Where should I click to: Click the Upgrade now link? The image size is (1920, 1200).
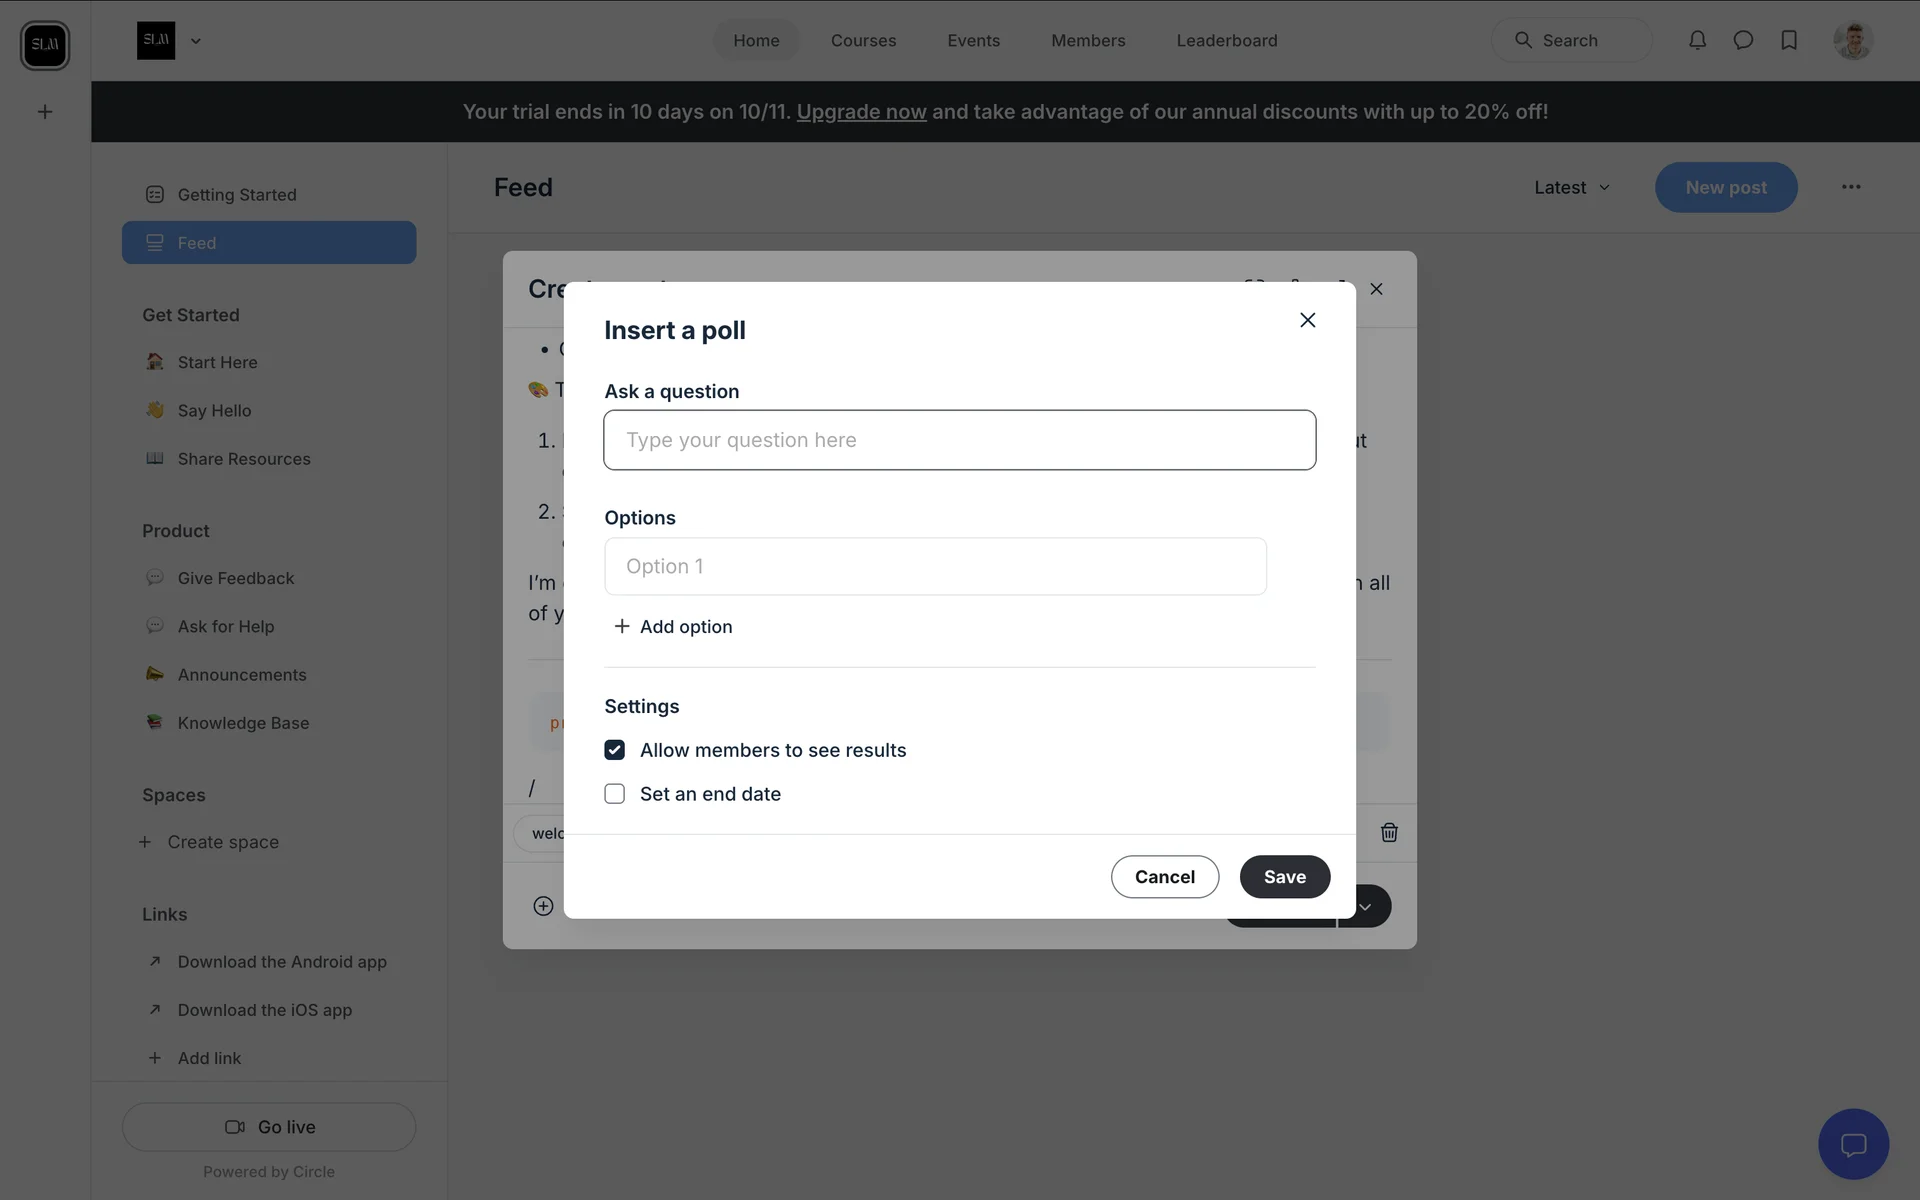coord(861,112)
